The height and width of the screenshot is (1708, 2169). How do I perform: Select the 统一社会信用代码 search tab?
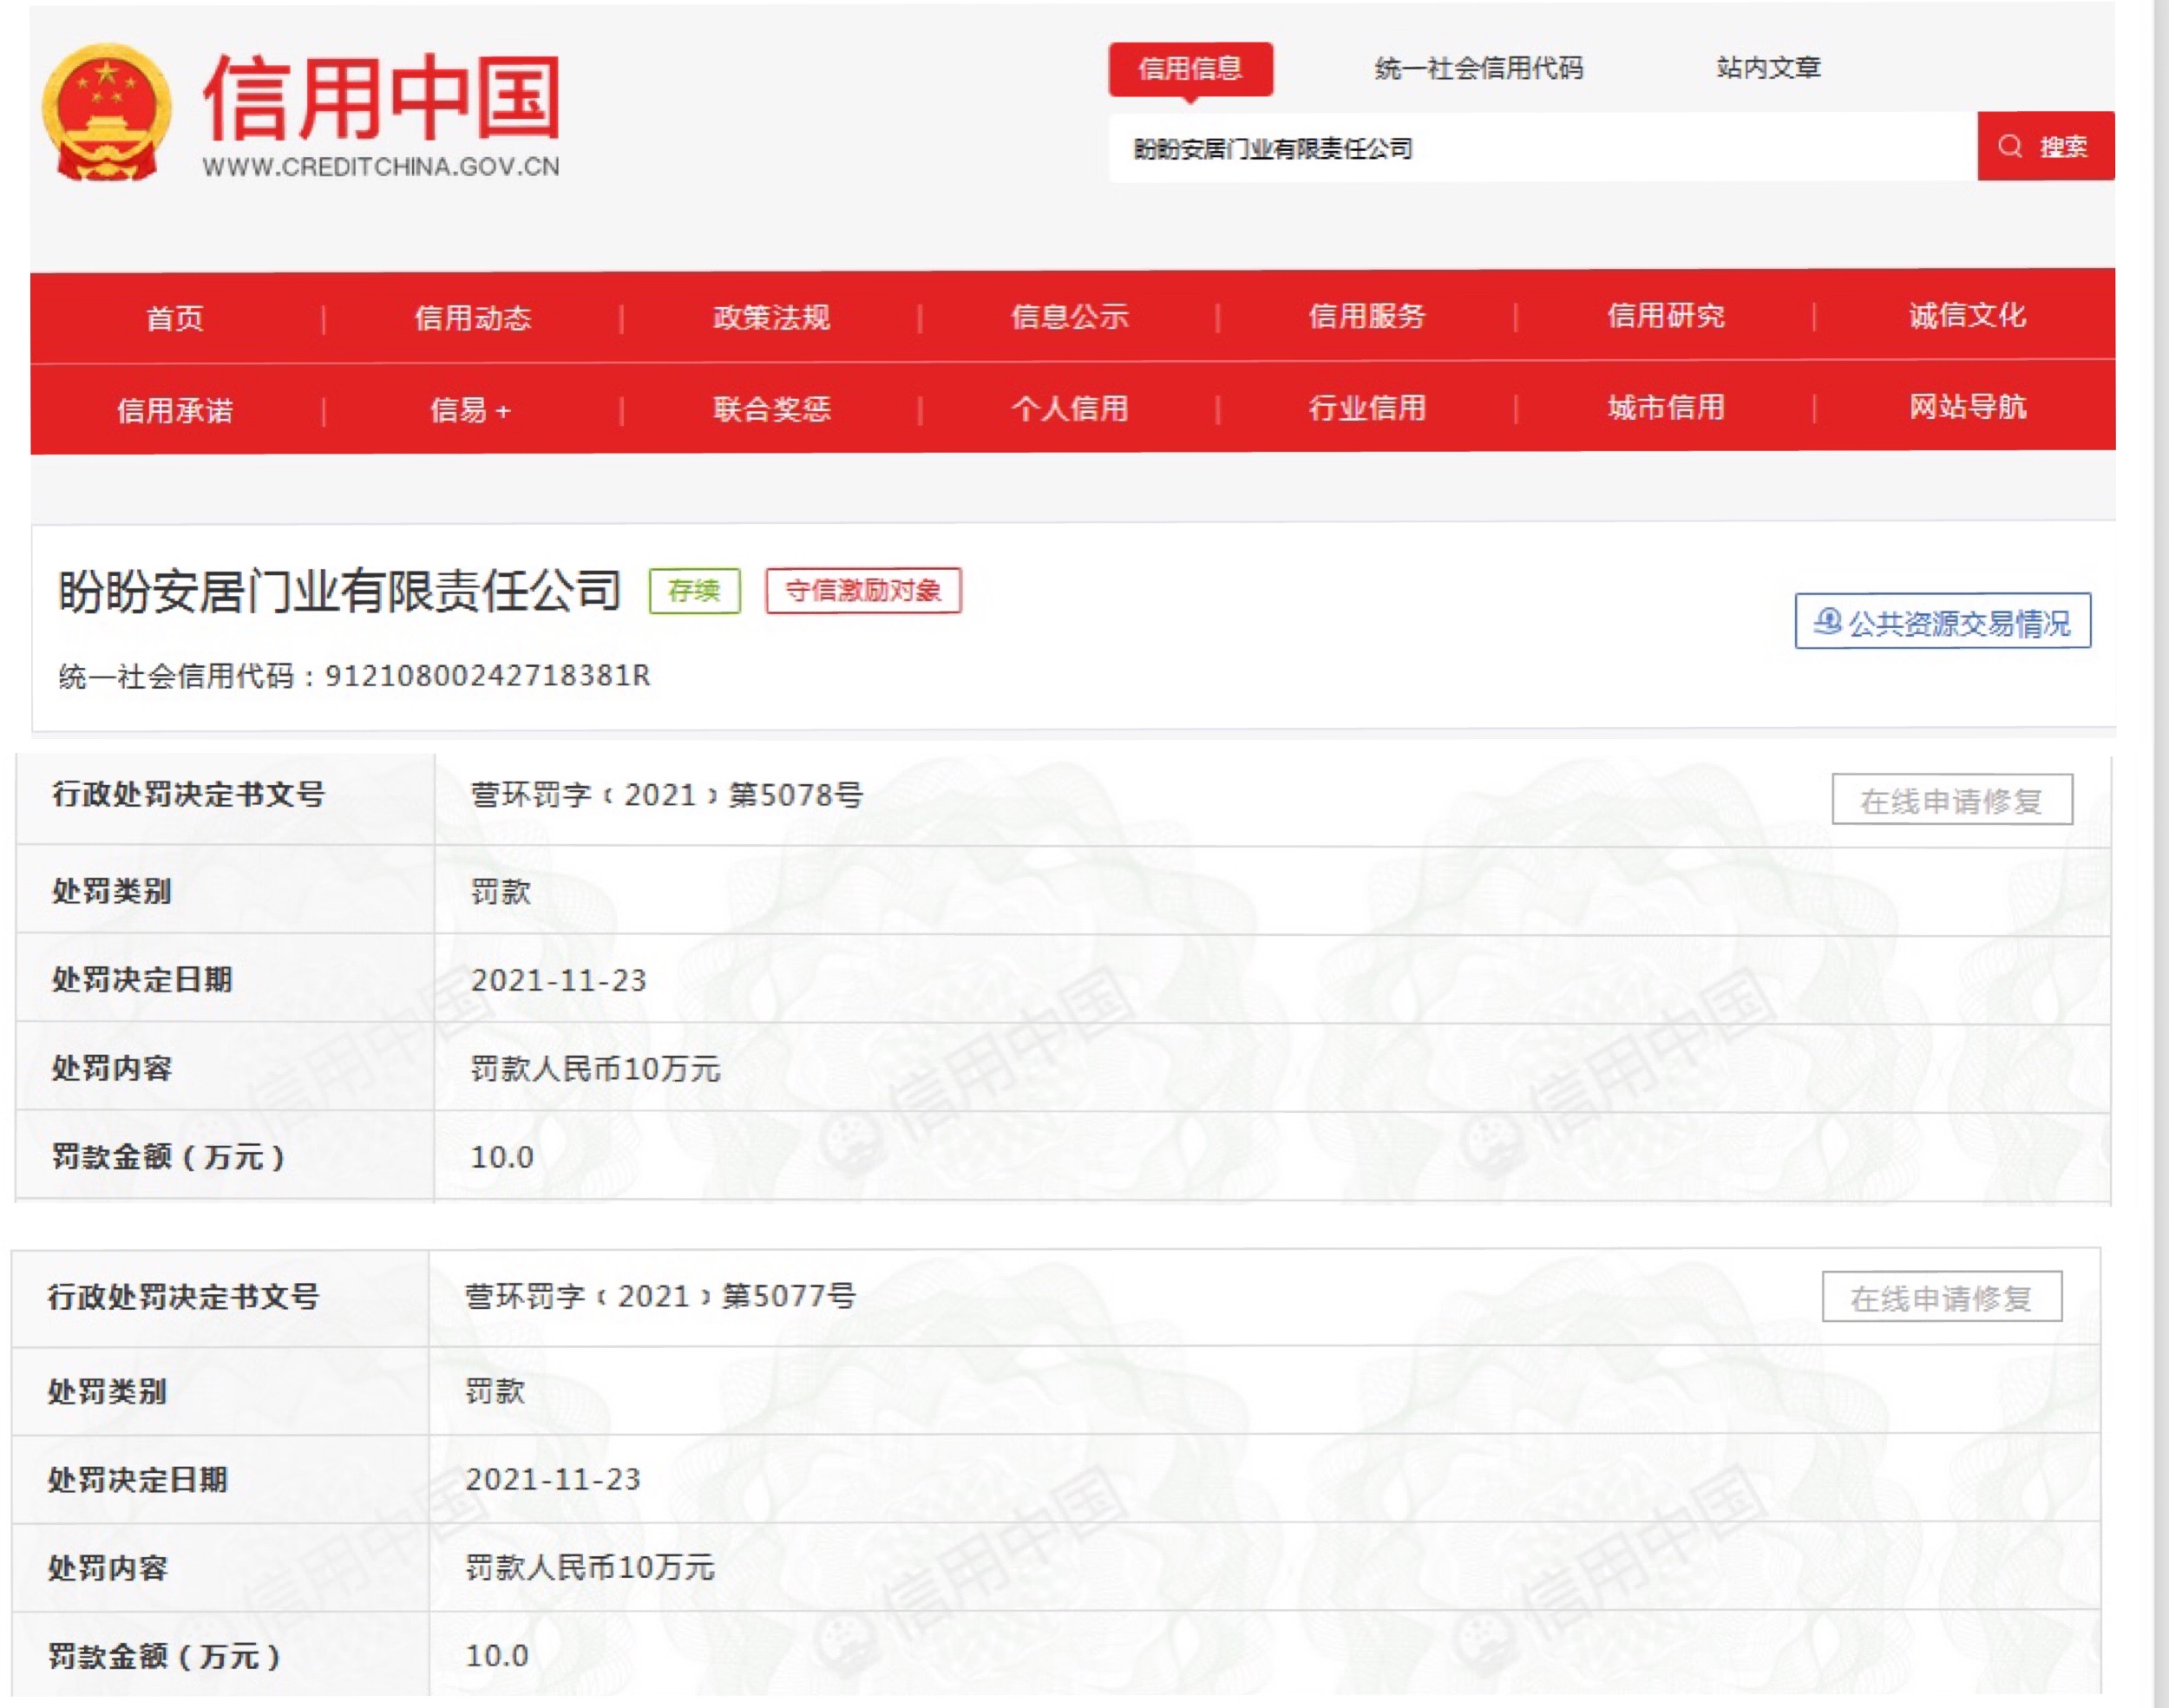1479,68
